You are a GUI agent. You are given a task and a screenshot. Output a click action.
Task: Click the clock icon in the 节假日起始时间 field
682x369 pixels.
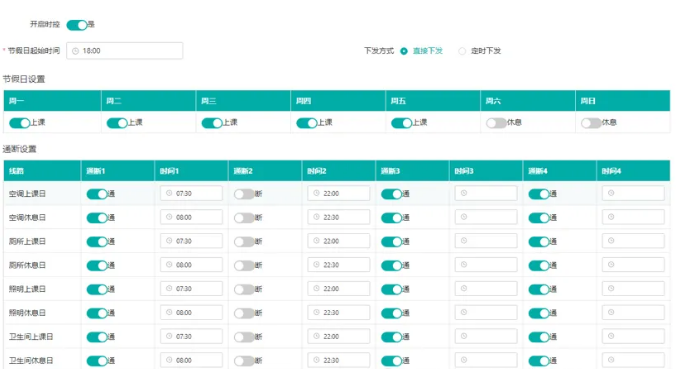[x=75, y=51]
